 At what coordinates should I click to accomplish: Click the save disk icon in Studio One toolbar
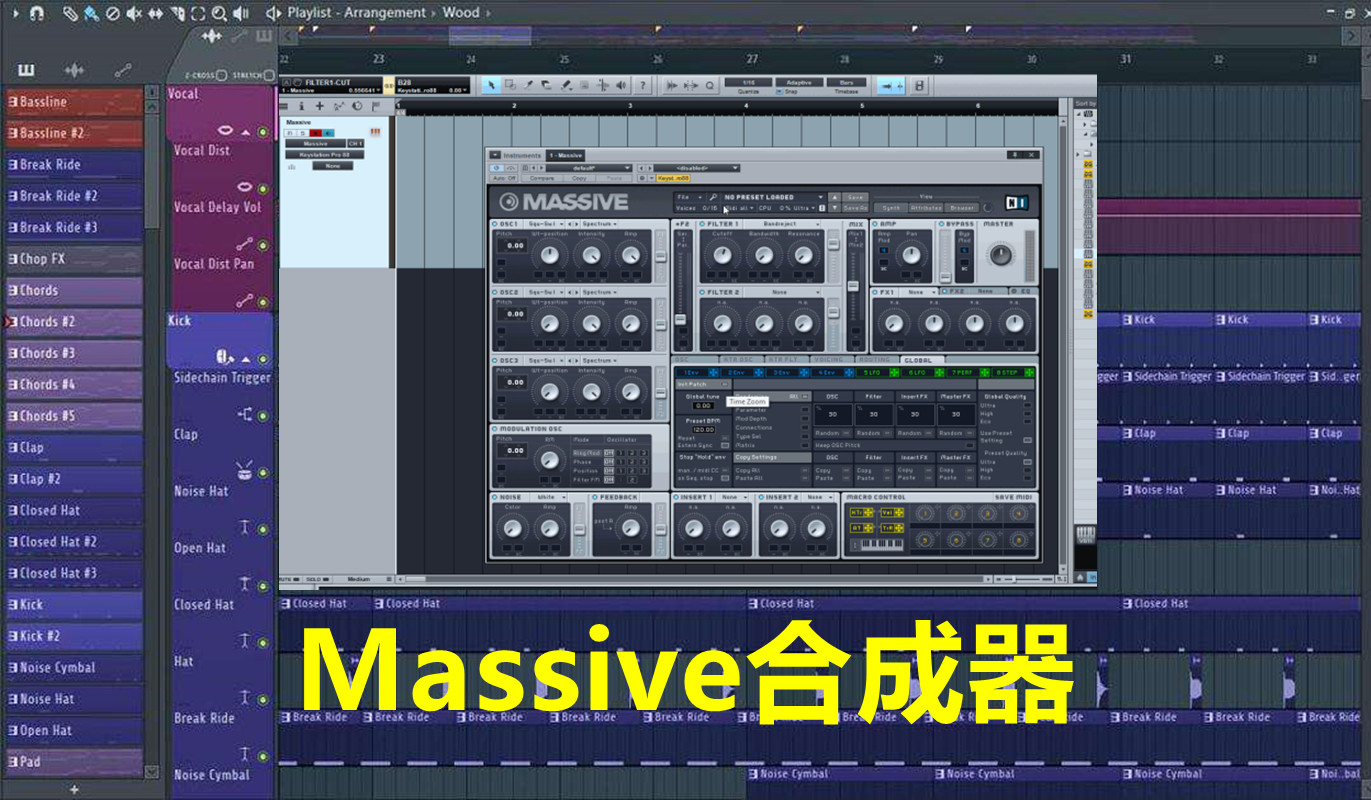tap(919, 85)
